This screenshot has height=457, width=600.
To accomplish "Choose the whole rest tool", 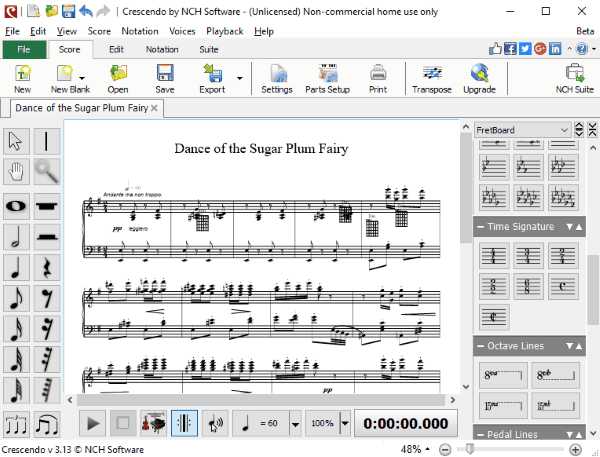I will [x=47, y=206].
